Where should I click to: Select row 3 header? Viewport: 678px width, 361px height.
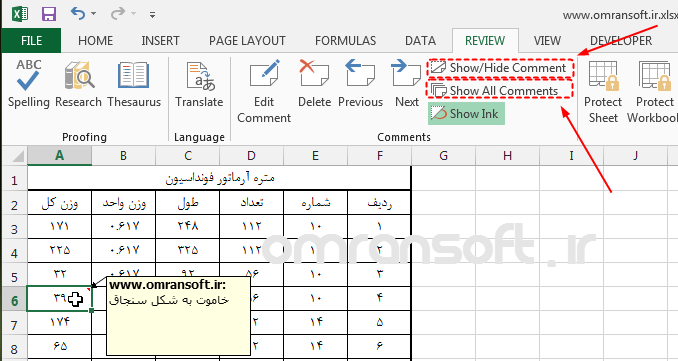pyautogui.click(x=15, y=228)
